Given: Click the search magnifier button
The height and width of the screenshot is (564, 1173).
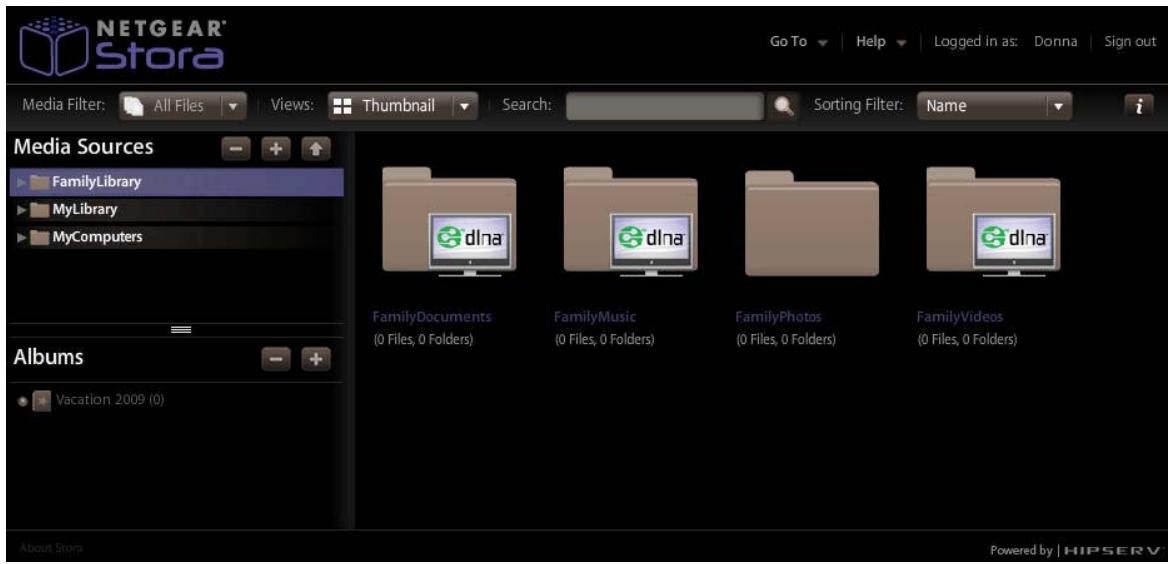Looking at the screenshot, I should (783, 106).
